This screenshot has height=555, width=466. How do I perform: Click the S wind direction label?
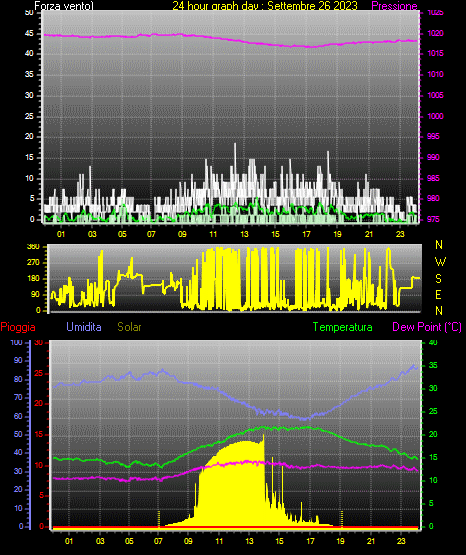click(x=438, y=279)
